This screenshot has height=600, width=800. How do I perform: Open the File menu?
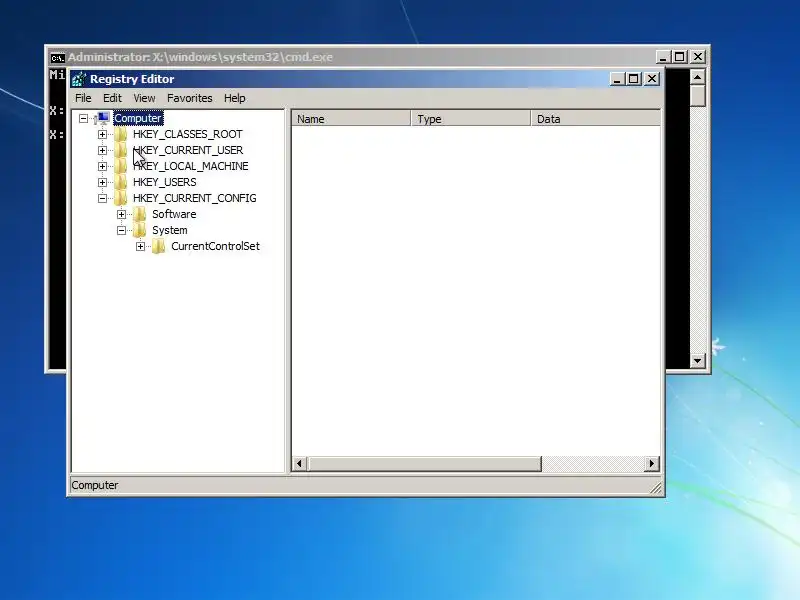(x=83, y=98)
